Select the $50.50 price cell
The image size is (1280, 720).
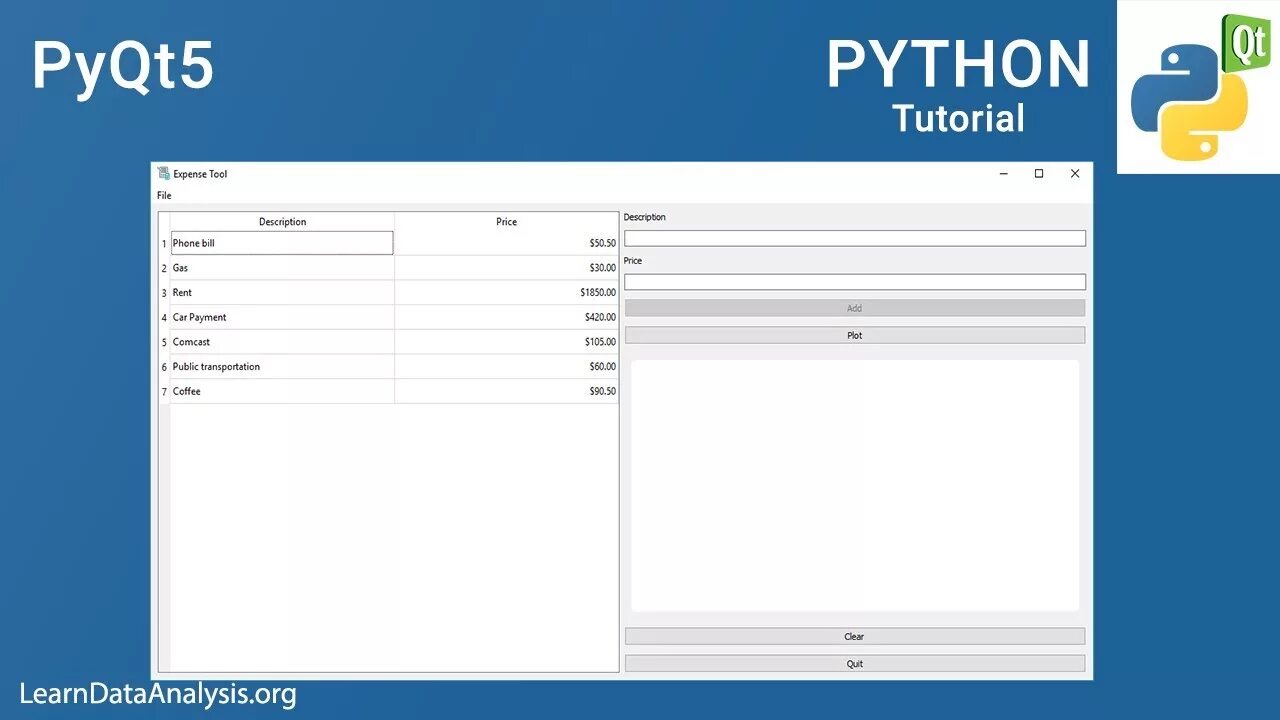pos(507,243)
